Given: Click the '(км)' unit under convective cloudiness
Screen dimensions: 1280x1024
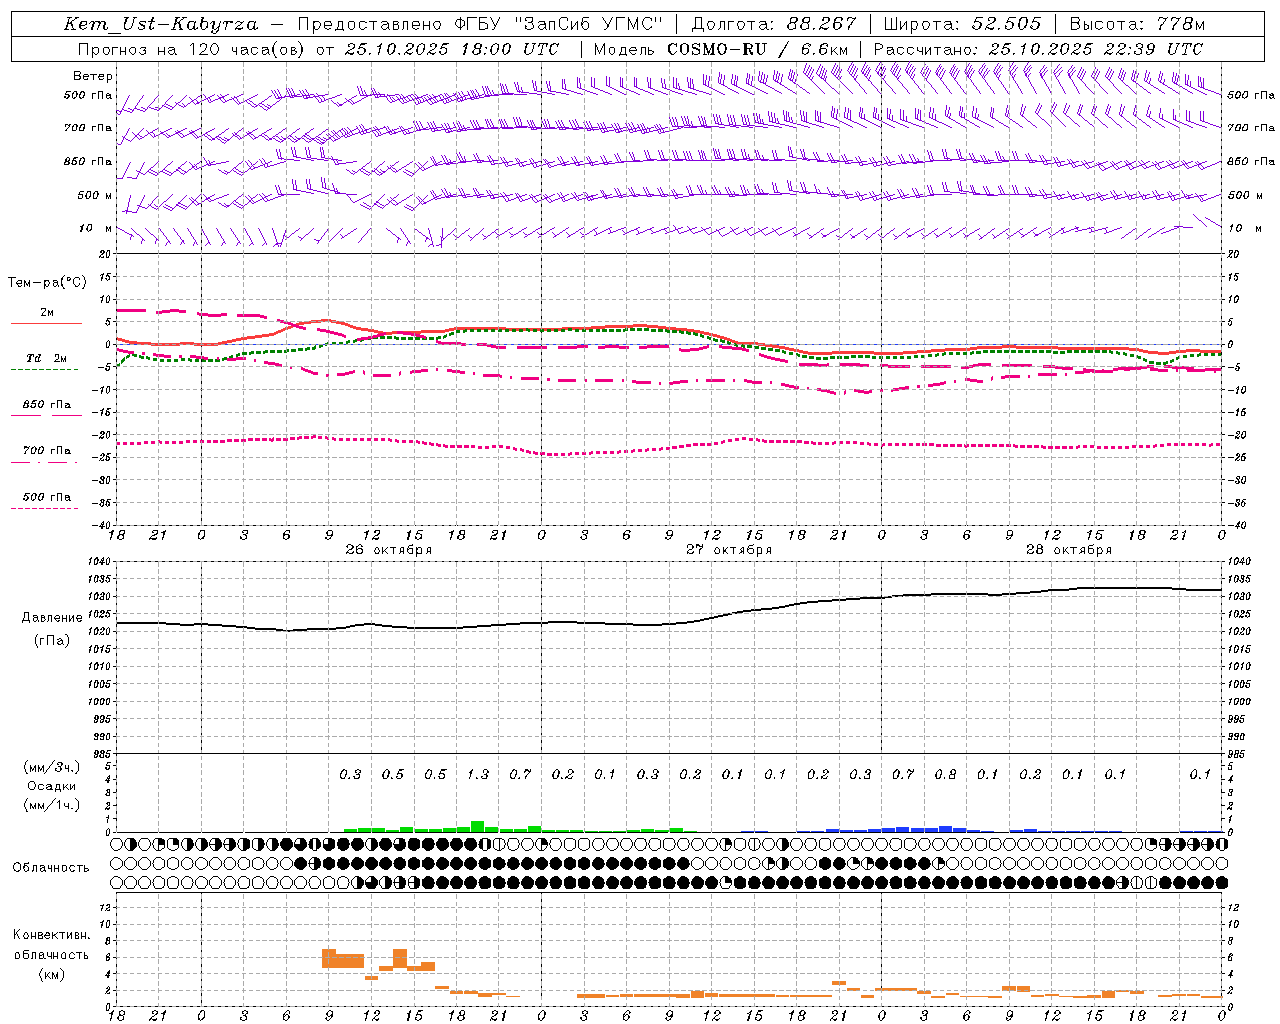Looking at the screenshot, I should (52, 973).
